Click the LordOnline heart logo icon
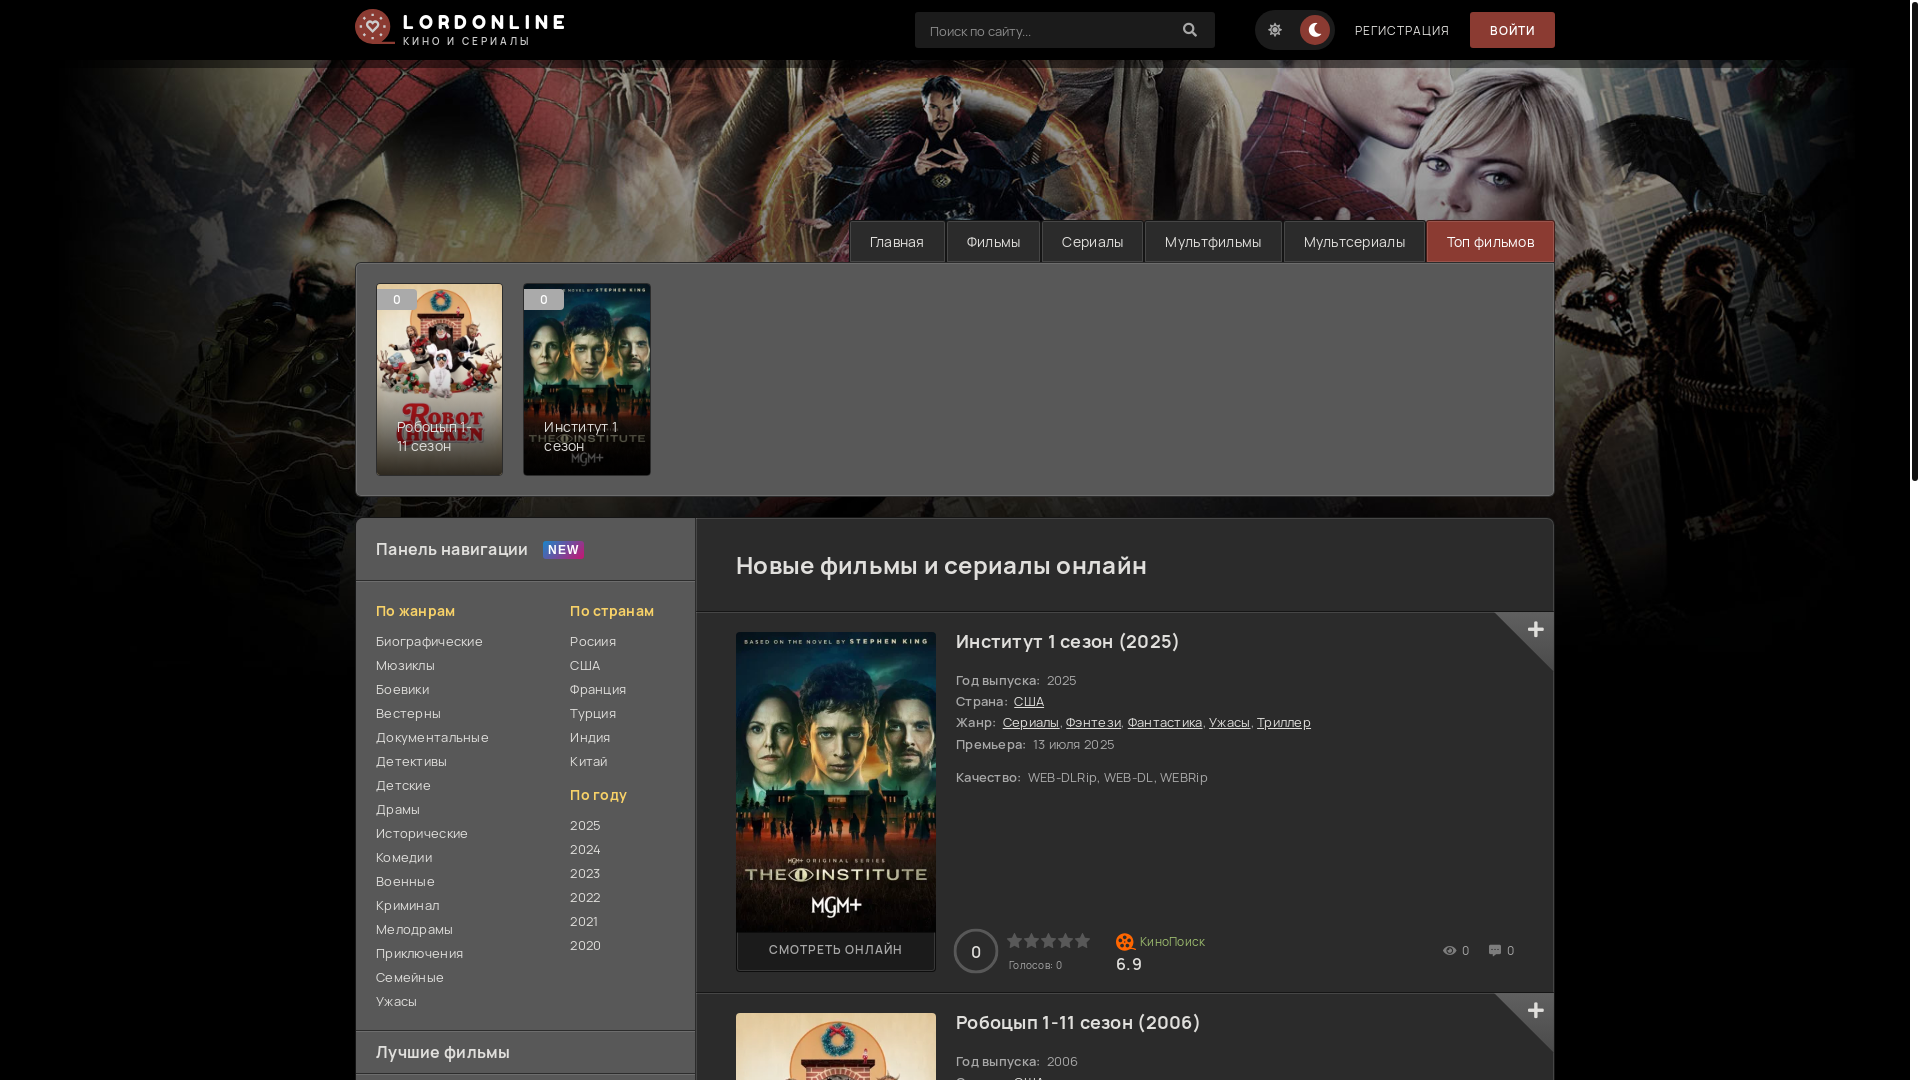The height and width of the screenshot is (1080, 1920). pyautogui.click(x=375, y=28)
